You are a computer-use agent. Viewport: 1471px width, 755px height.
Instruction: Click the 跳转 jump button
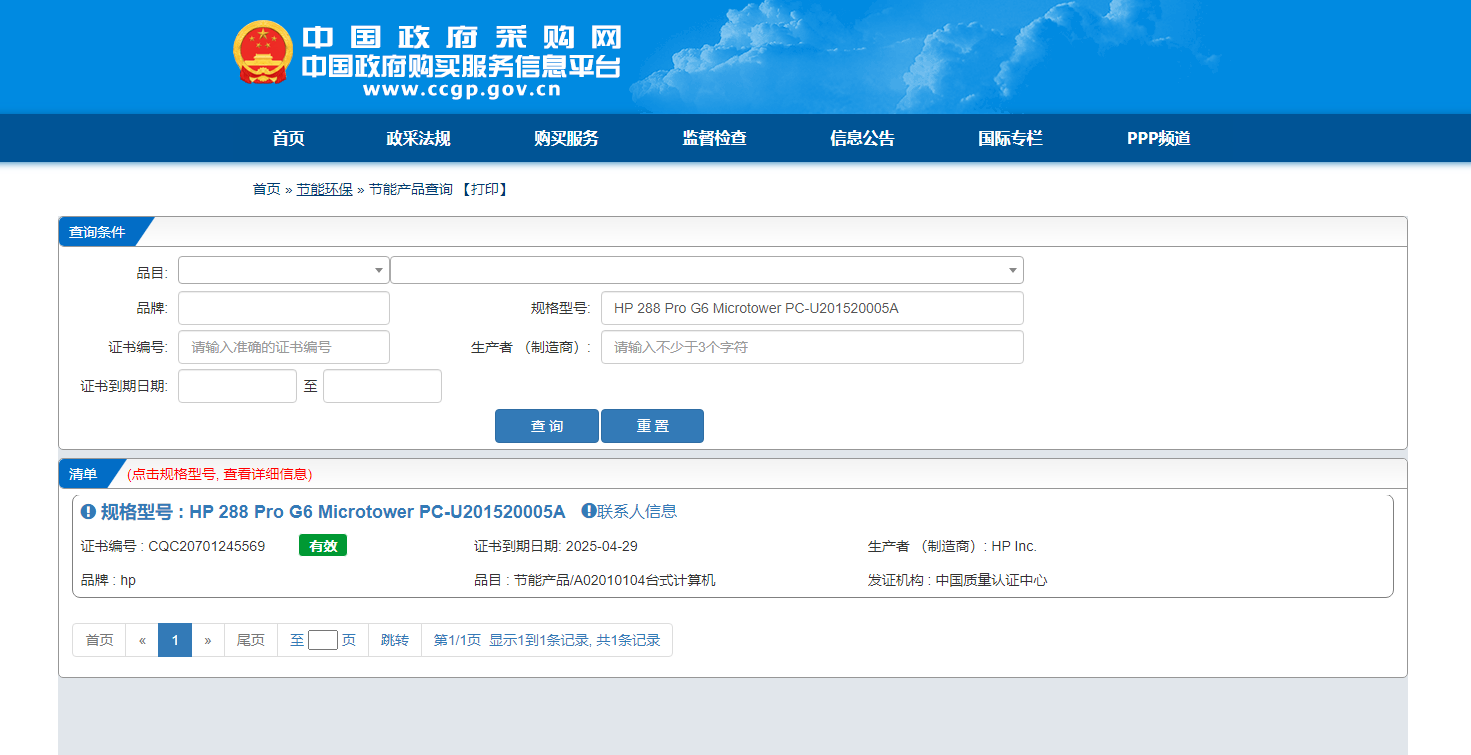(395, 640)
